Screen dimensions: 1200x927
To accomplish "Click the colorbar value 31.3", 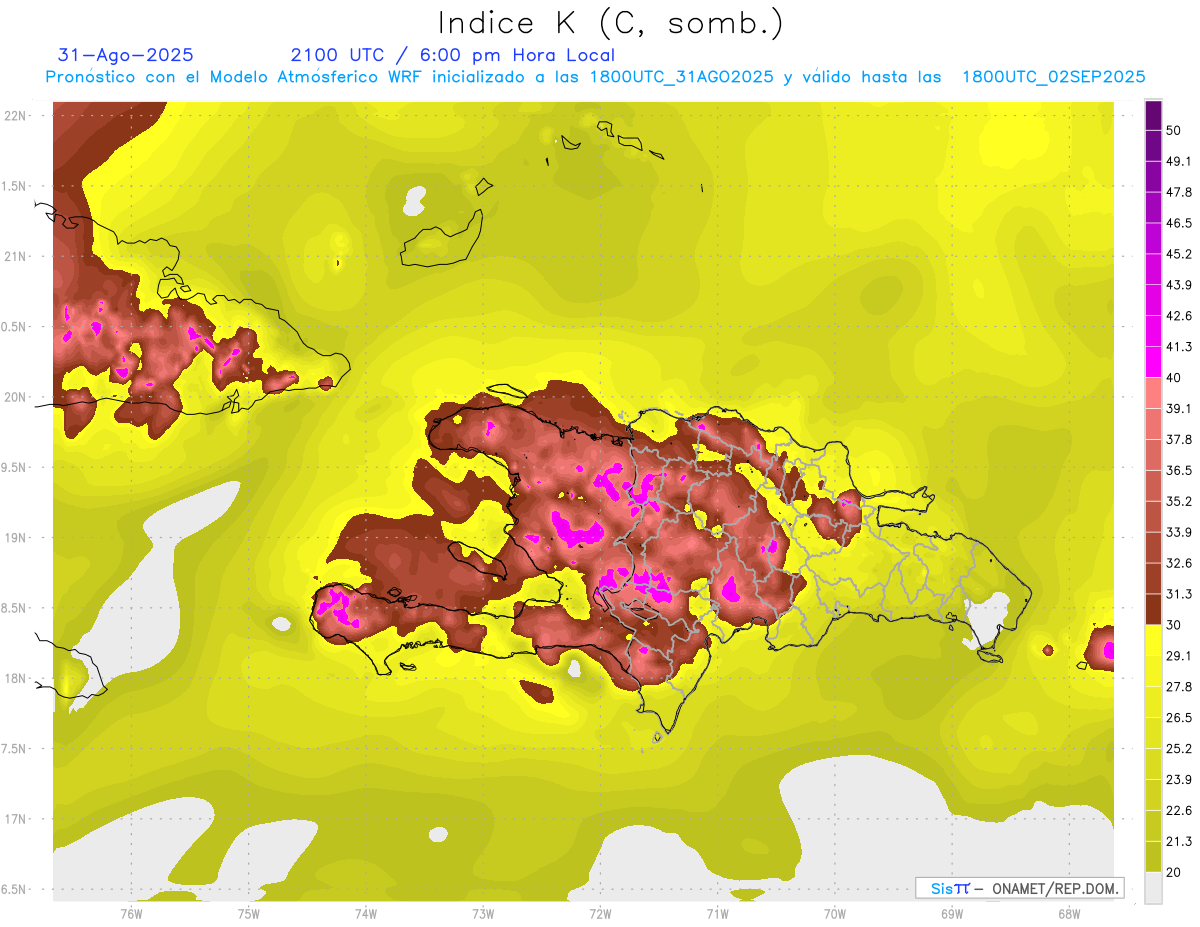I will 1178,594.
